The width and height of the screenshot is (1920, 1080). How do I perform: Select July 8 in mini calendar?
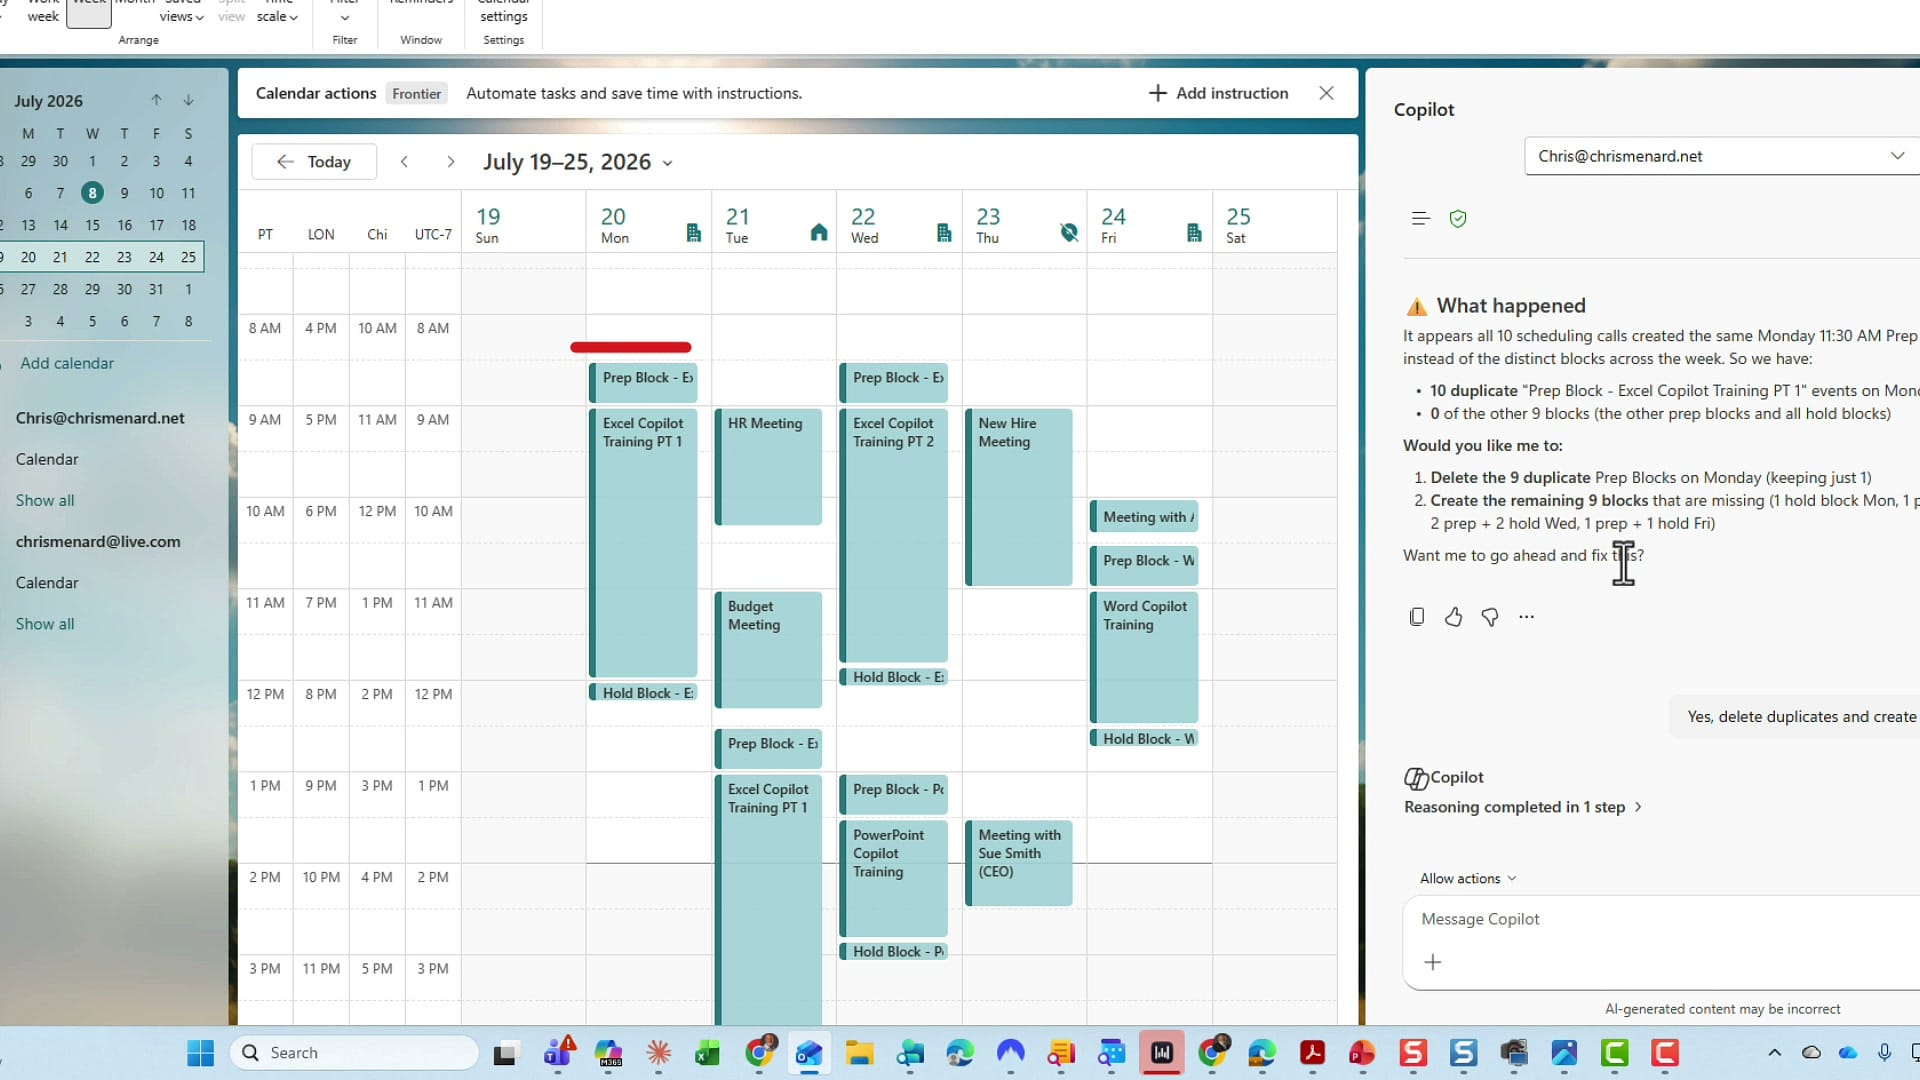coord(92,193)
